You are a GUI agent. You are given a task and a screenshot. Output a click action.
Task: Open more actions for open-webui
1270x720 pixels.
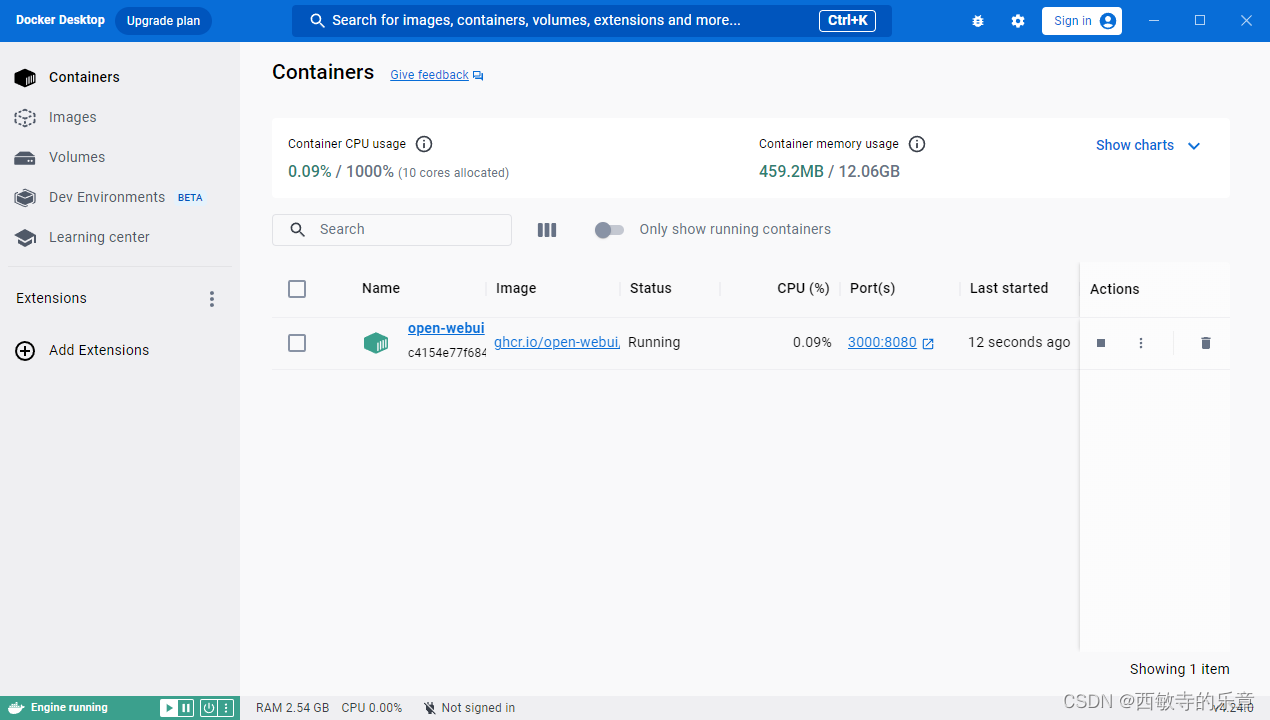point(1141,343)
